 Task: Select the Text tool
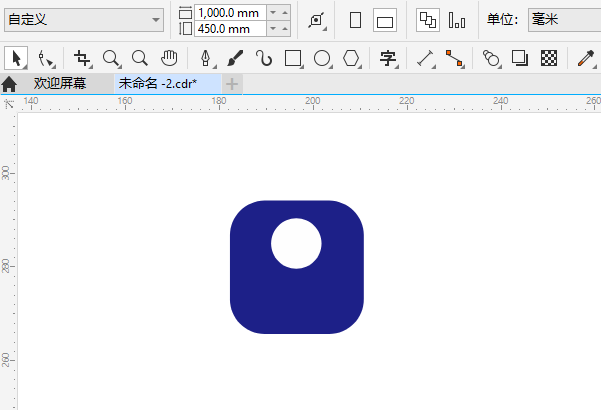[388, 59]
